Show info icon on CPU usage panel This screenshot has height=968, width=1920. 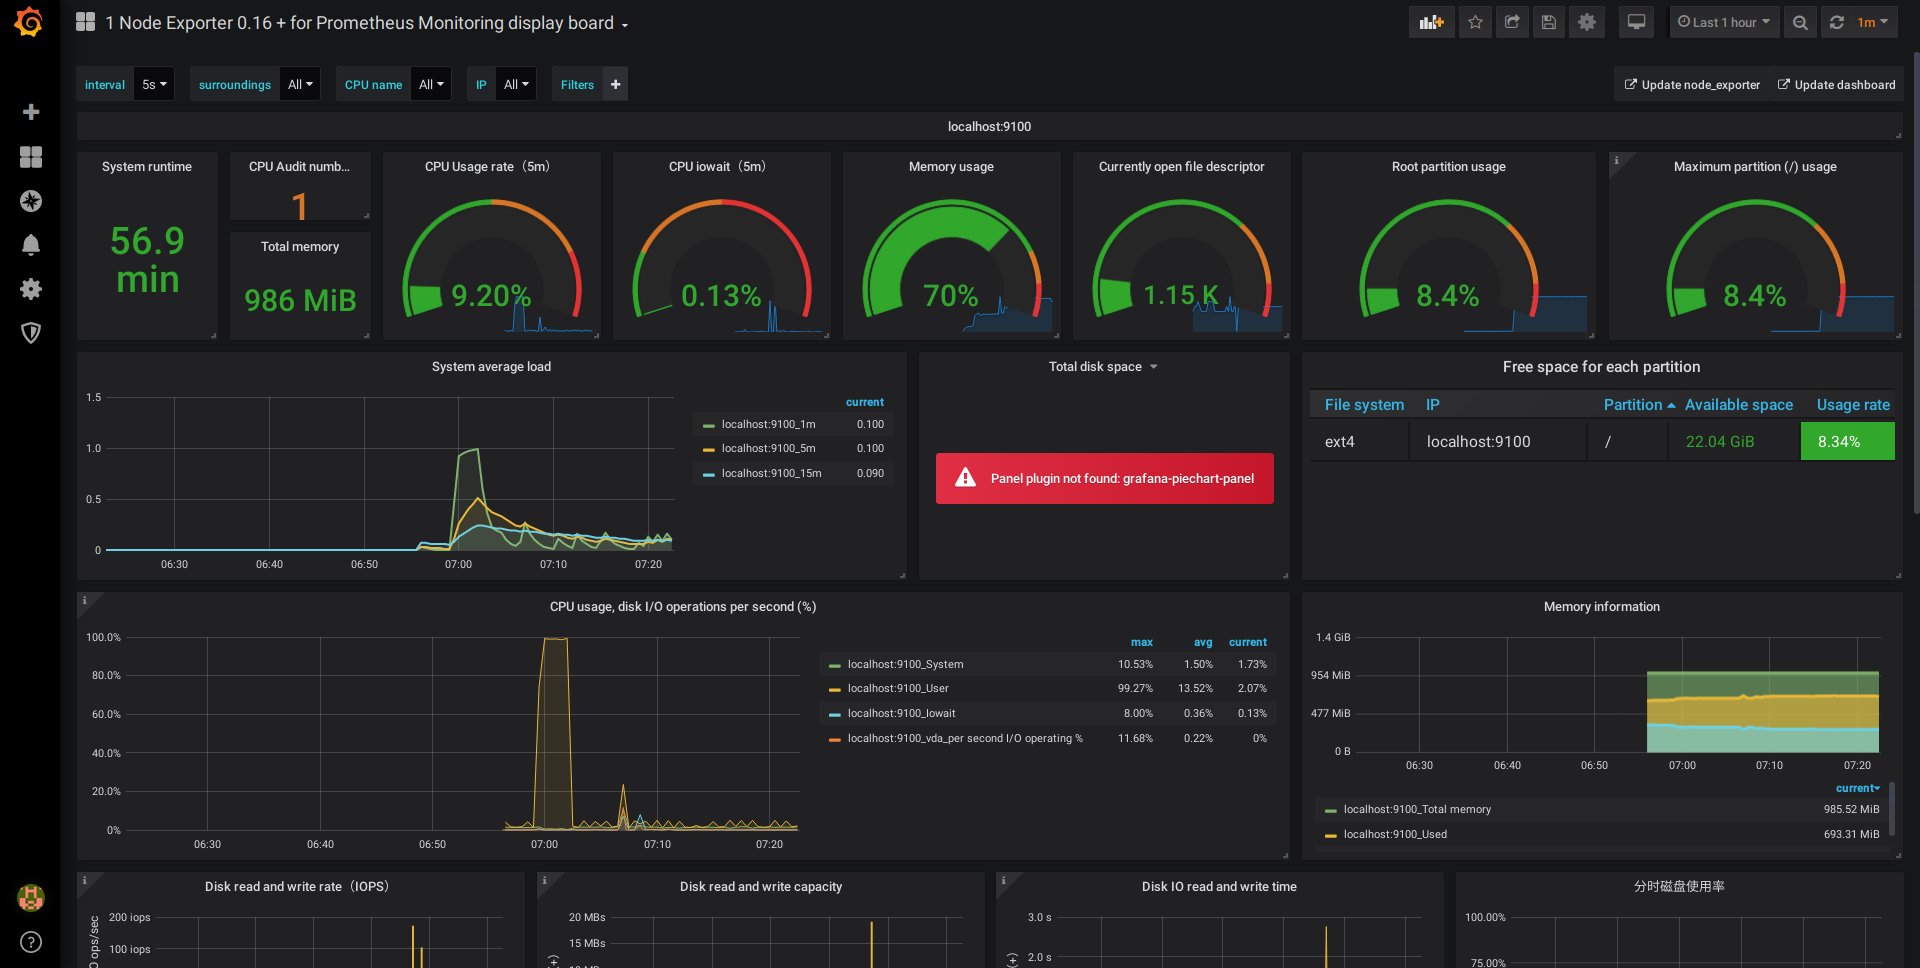[x=84, y=600]
